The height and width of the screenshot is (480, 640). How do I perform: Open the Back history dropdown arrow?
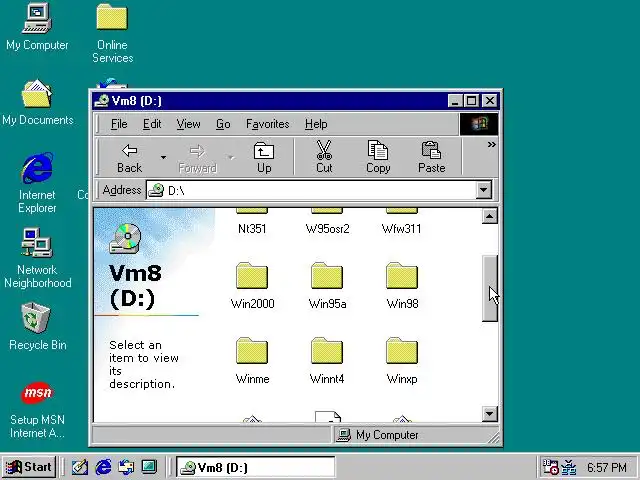point(163,158)
